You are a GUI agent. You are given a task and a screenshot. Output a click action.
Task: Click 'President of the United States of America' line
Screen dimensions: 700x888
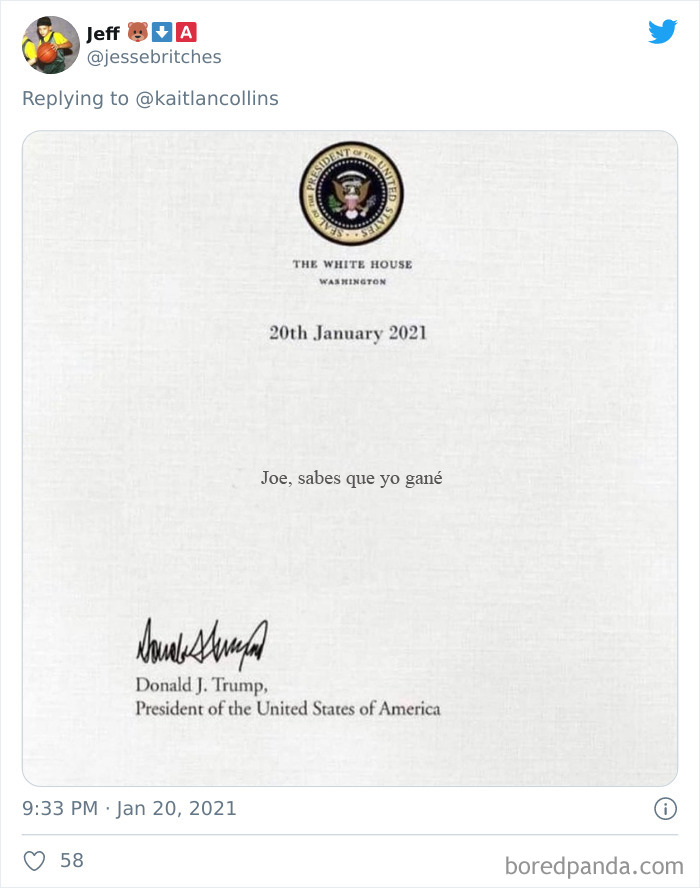288,709
